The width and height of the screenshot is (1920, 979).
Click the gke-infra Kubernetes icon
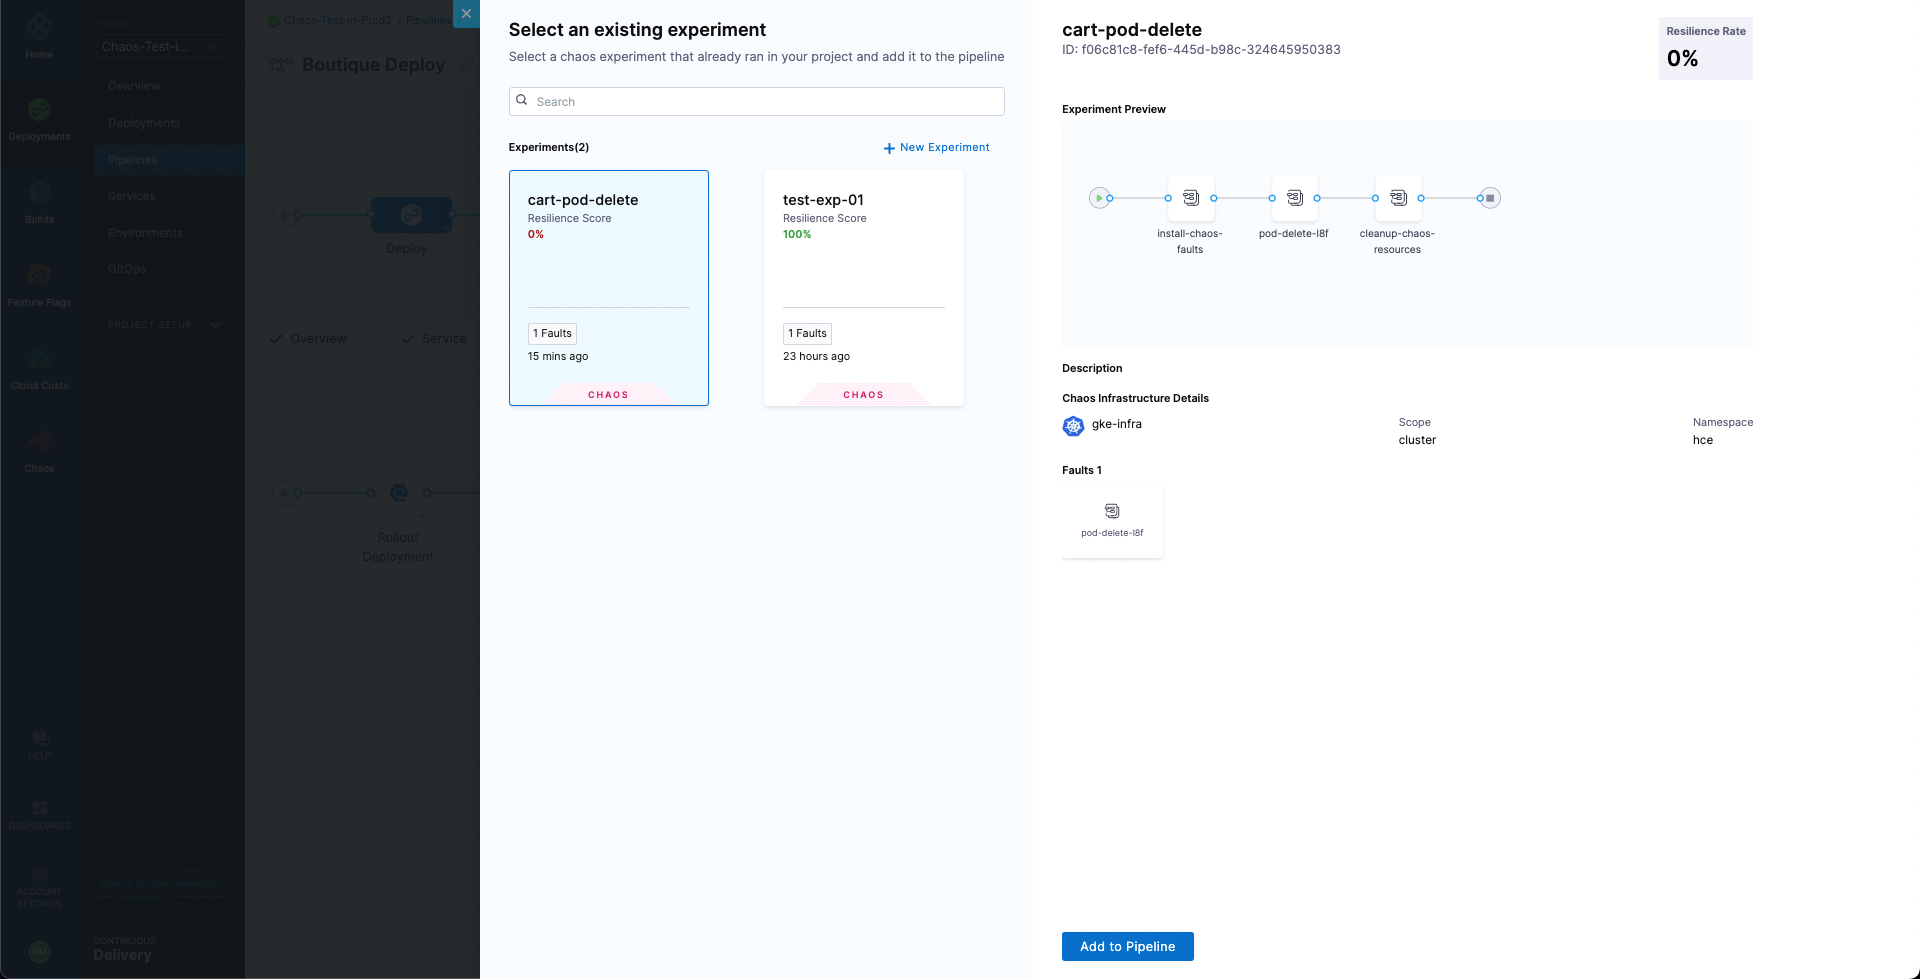[1073, 426]
